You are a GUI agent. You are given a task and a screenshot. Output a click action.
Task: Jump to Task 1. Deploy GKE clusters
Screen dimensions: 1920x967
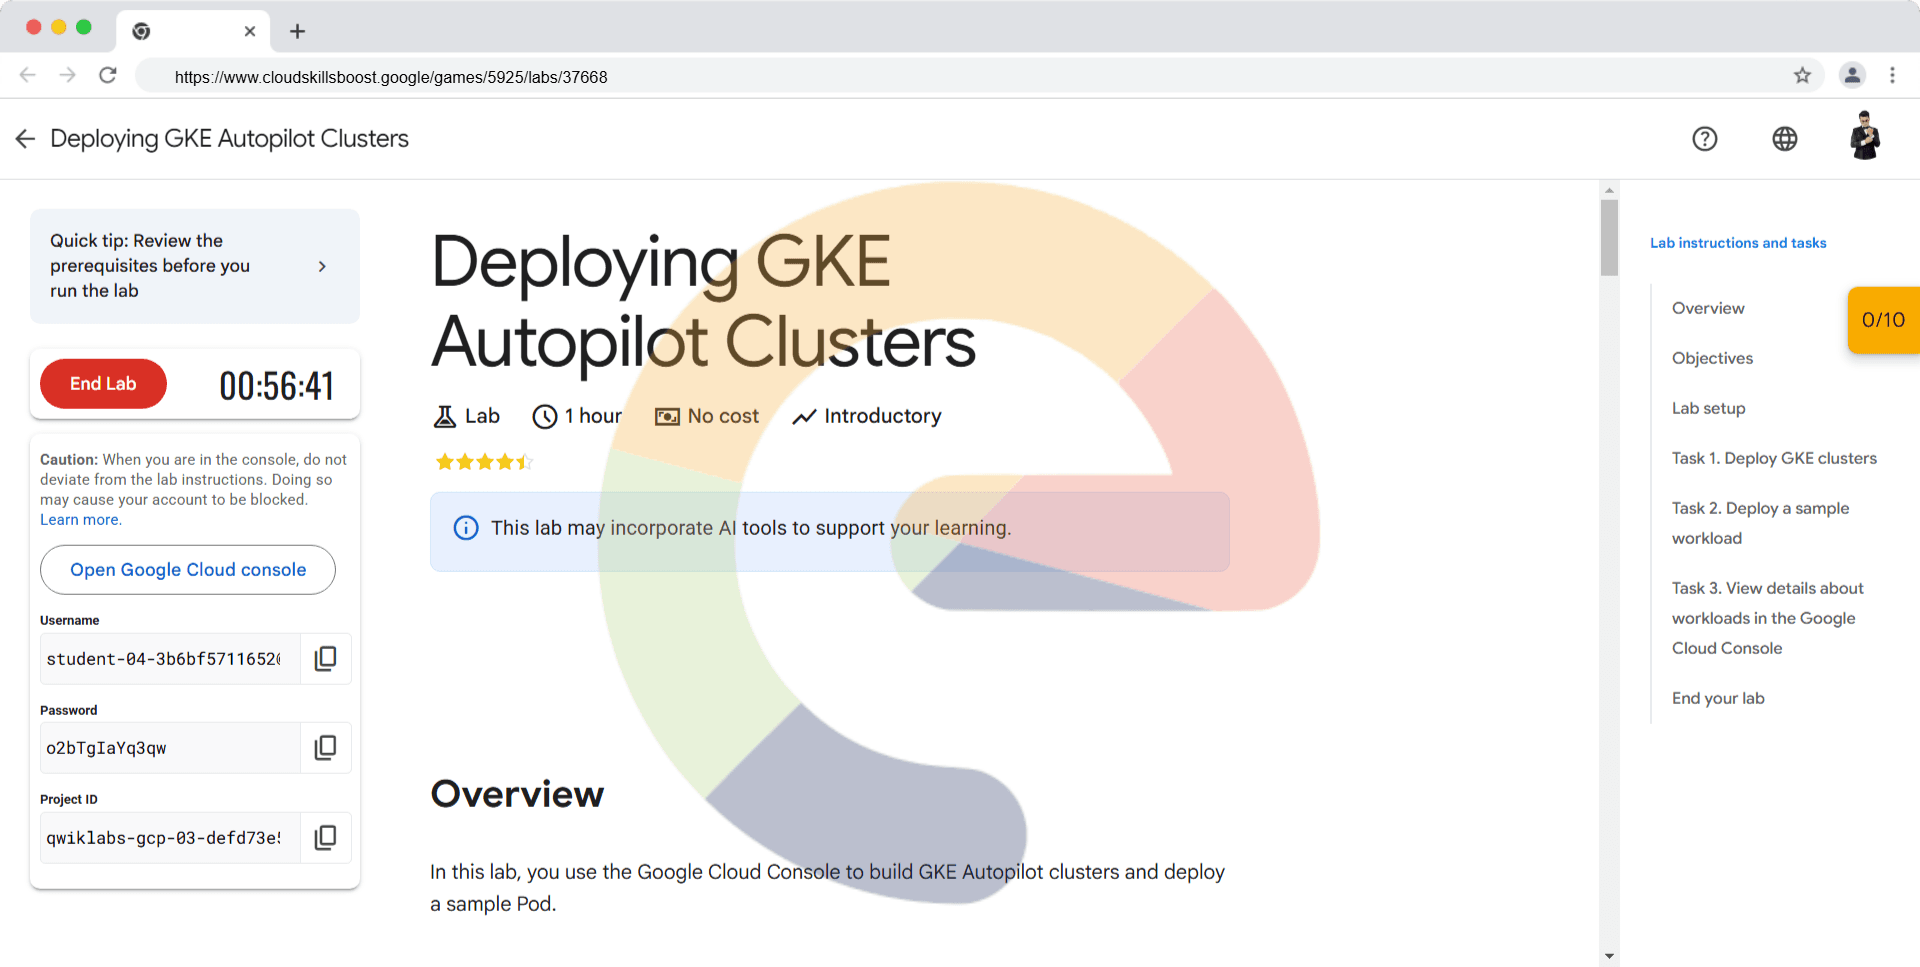point(1774,458)
